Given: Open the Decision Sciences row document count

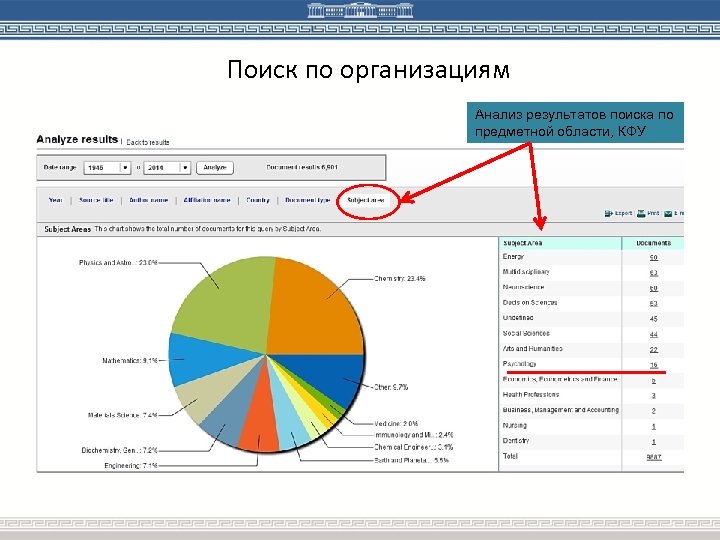Looking at the screenshot, I should pyautogui.click(x=653, y=304).
